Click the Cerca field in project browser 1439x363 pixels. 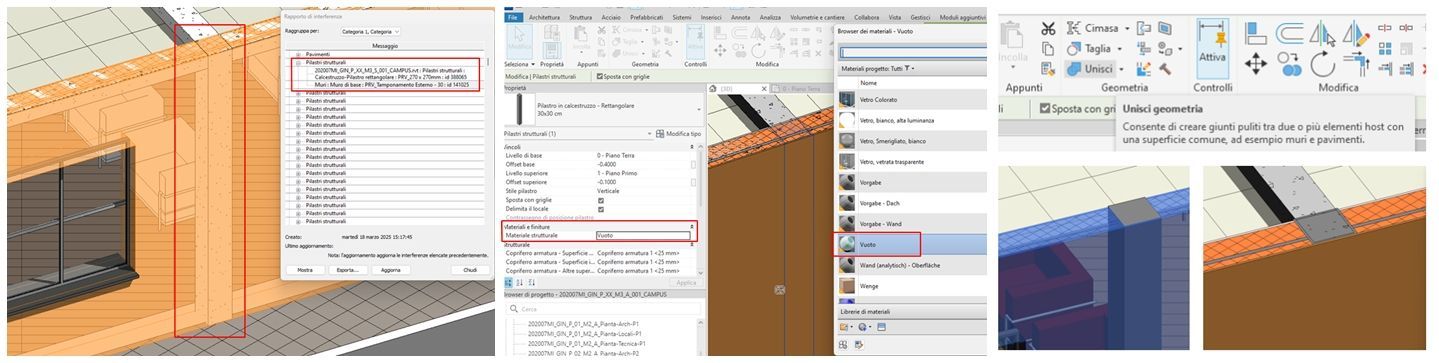604,309
